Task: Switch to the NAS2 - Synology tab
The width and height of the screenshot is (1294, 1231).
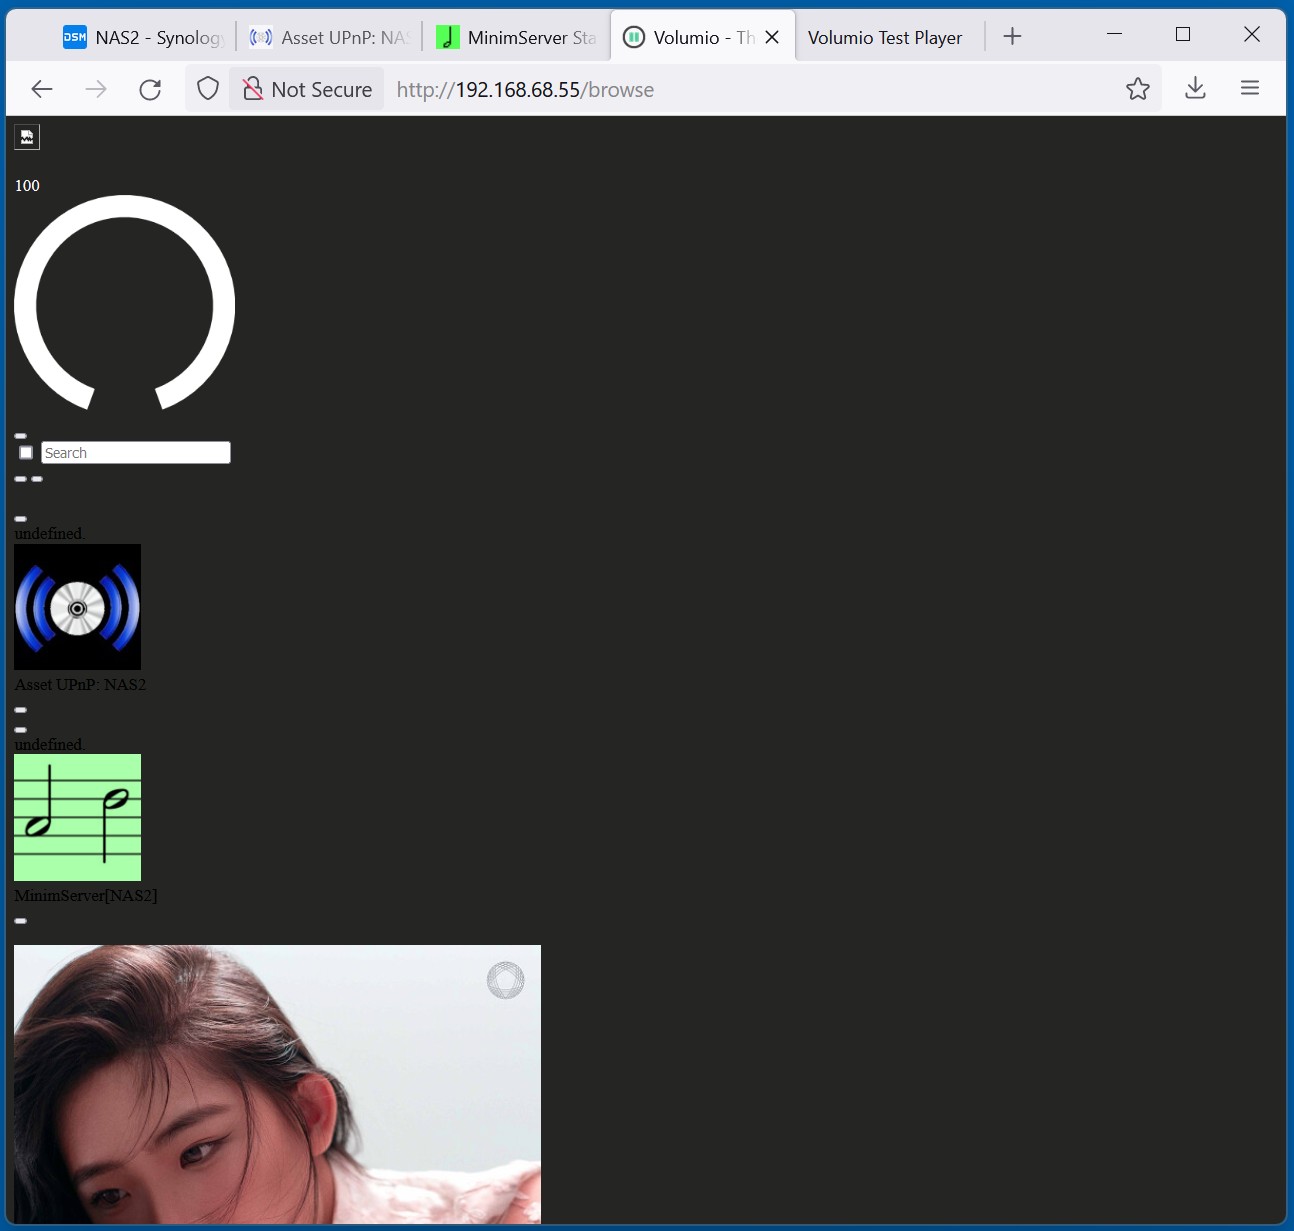Action: coord(142,37)
